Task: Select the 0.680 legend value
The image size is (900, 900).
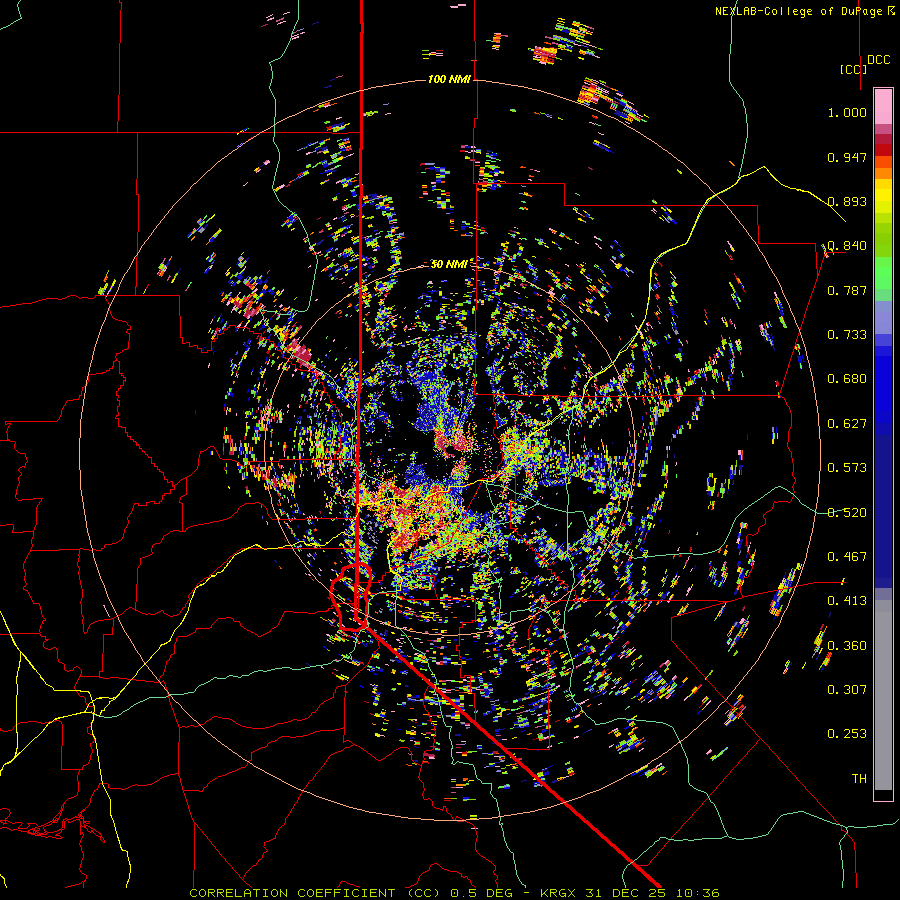Action: tap(847, 379)
